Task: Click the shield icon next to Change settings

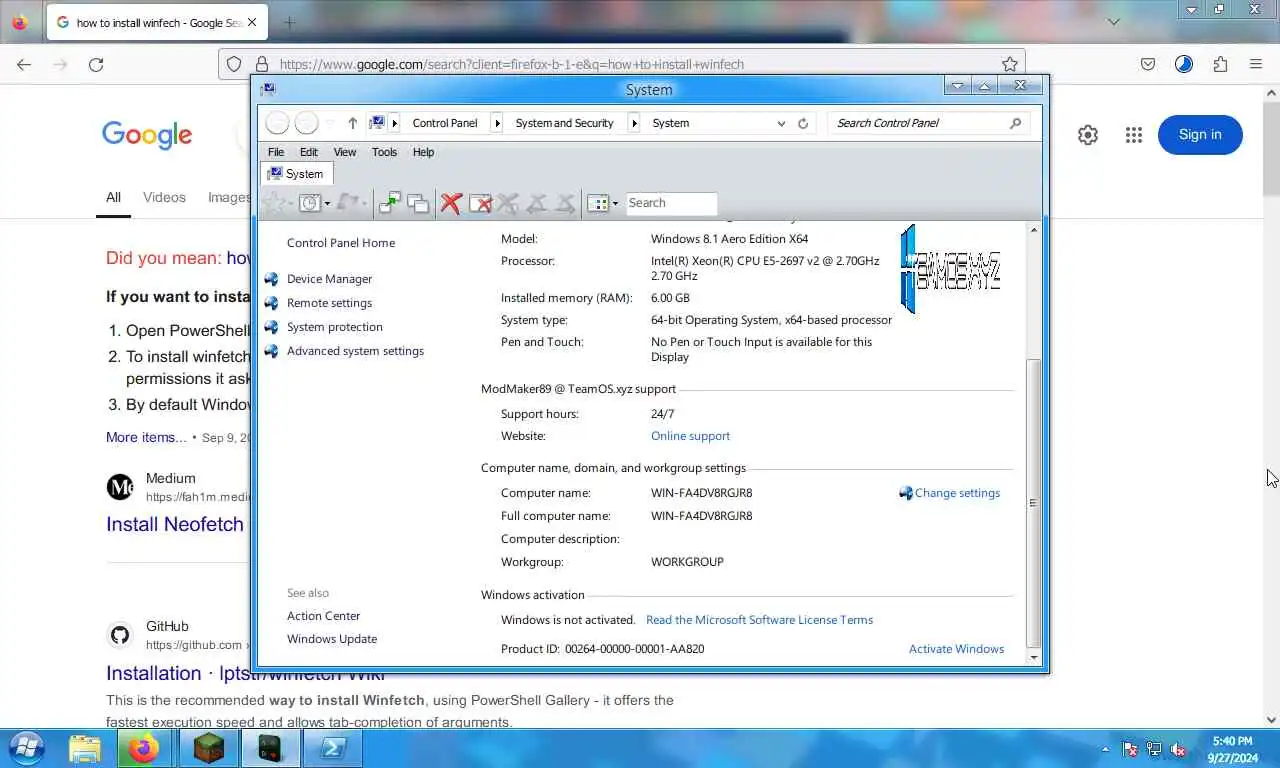Action: (x=905, y=493)
